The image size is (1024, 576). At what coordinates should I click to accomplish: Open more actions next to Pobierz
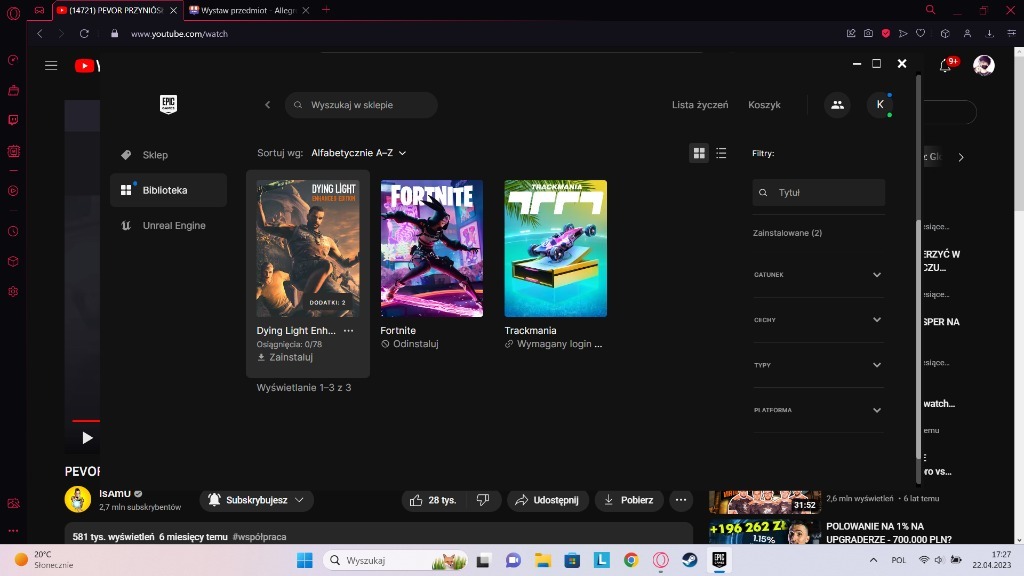(x=680, y=500)
